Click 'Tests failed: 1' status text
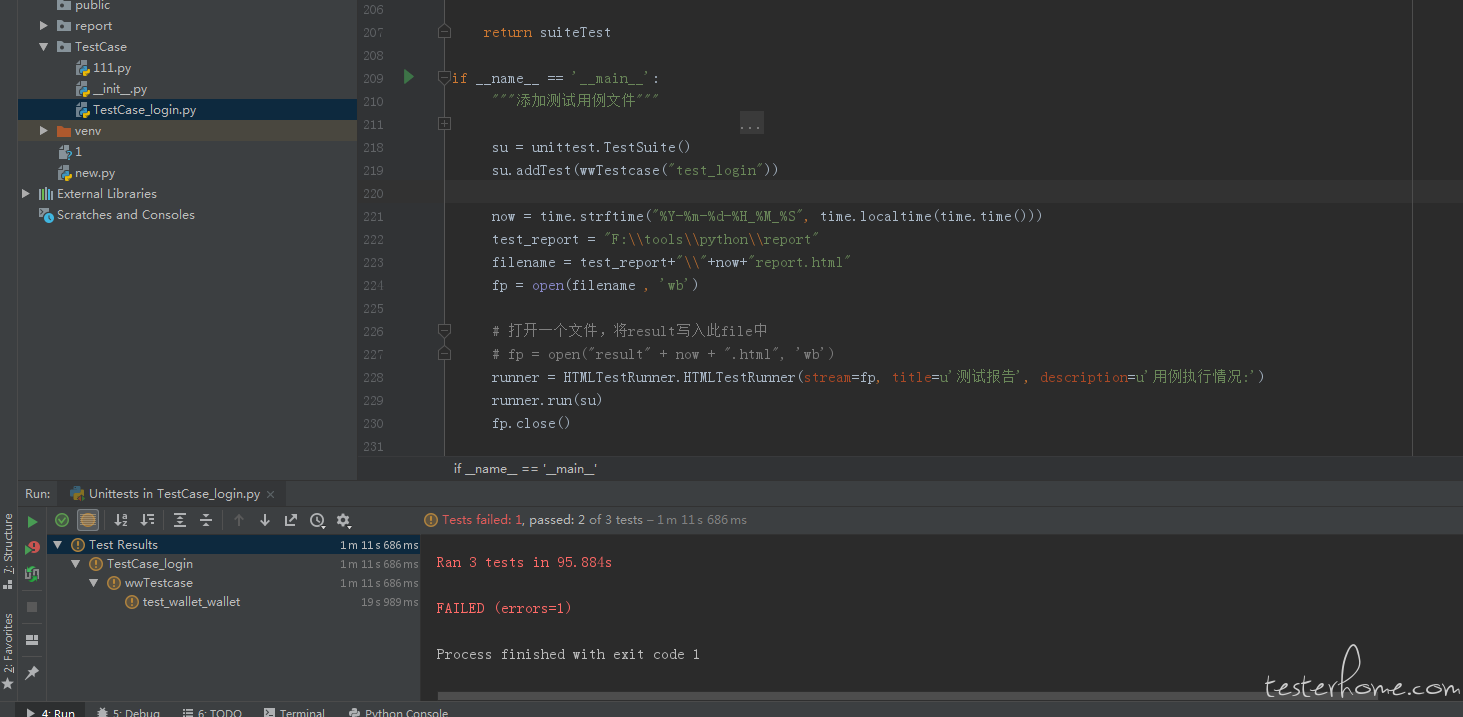The image size is (1463, 717). 483,520
